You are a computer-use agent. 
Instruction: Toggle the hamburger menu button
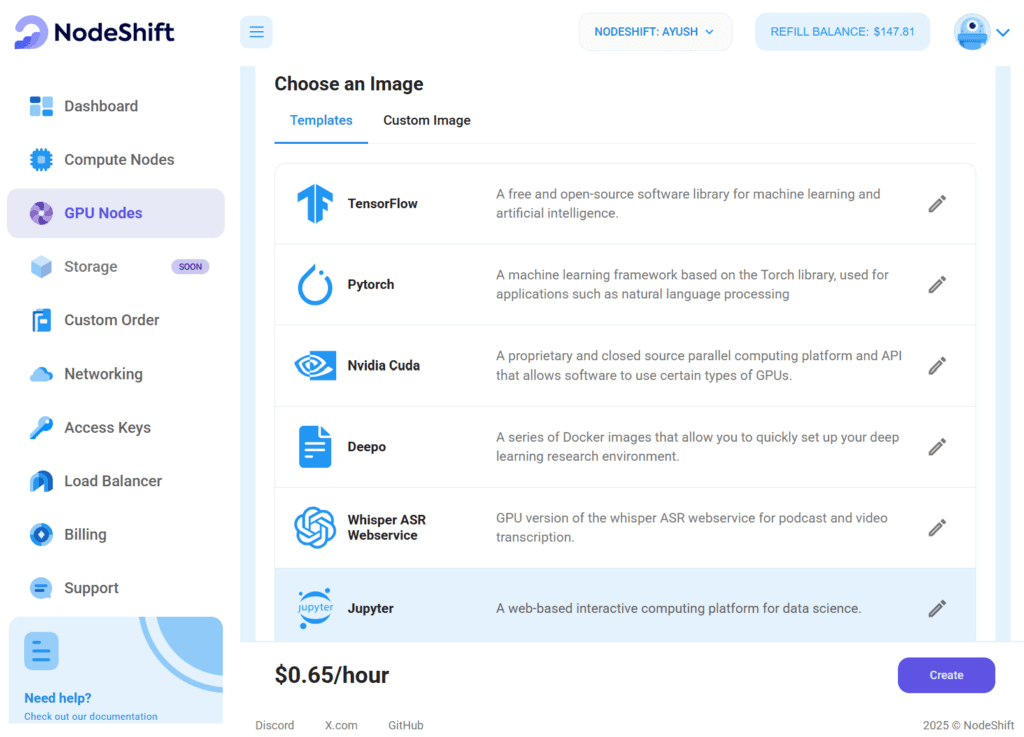coord(256,32)
